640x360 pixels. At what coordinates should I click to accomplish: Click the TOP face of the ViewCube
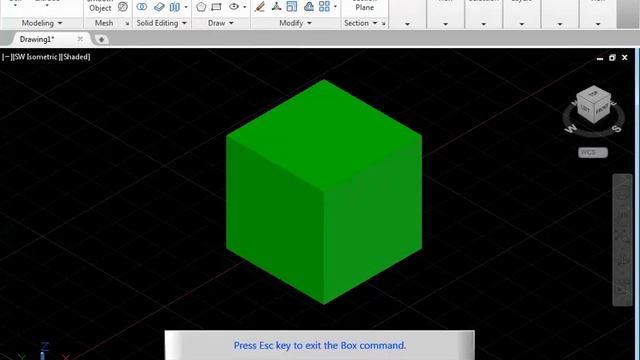593,94
